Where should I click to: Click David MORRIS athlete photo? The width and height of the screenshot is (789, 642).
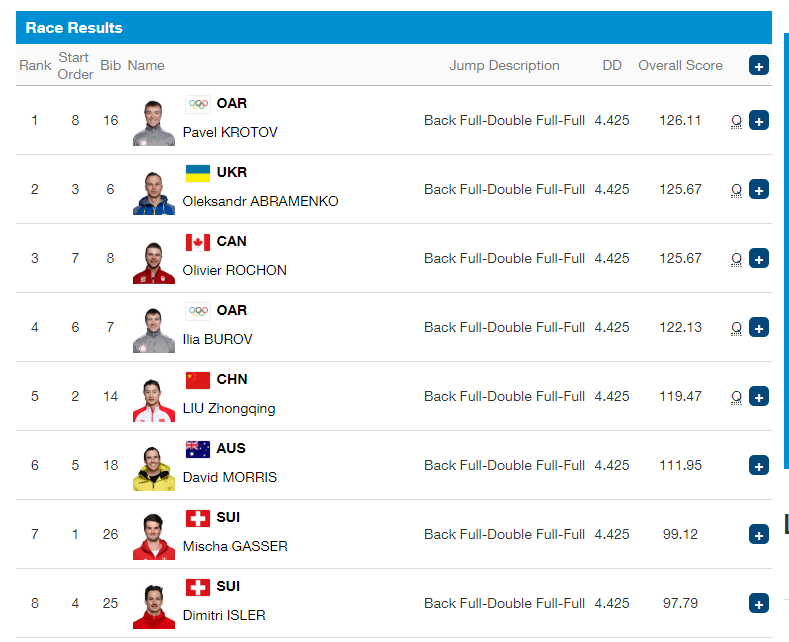tap(153, 468)
